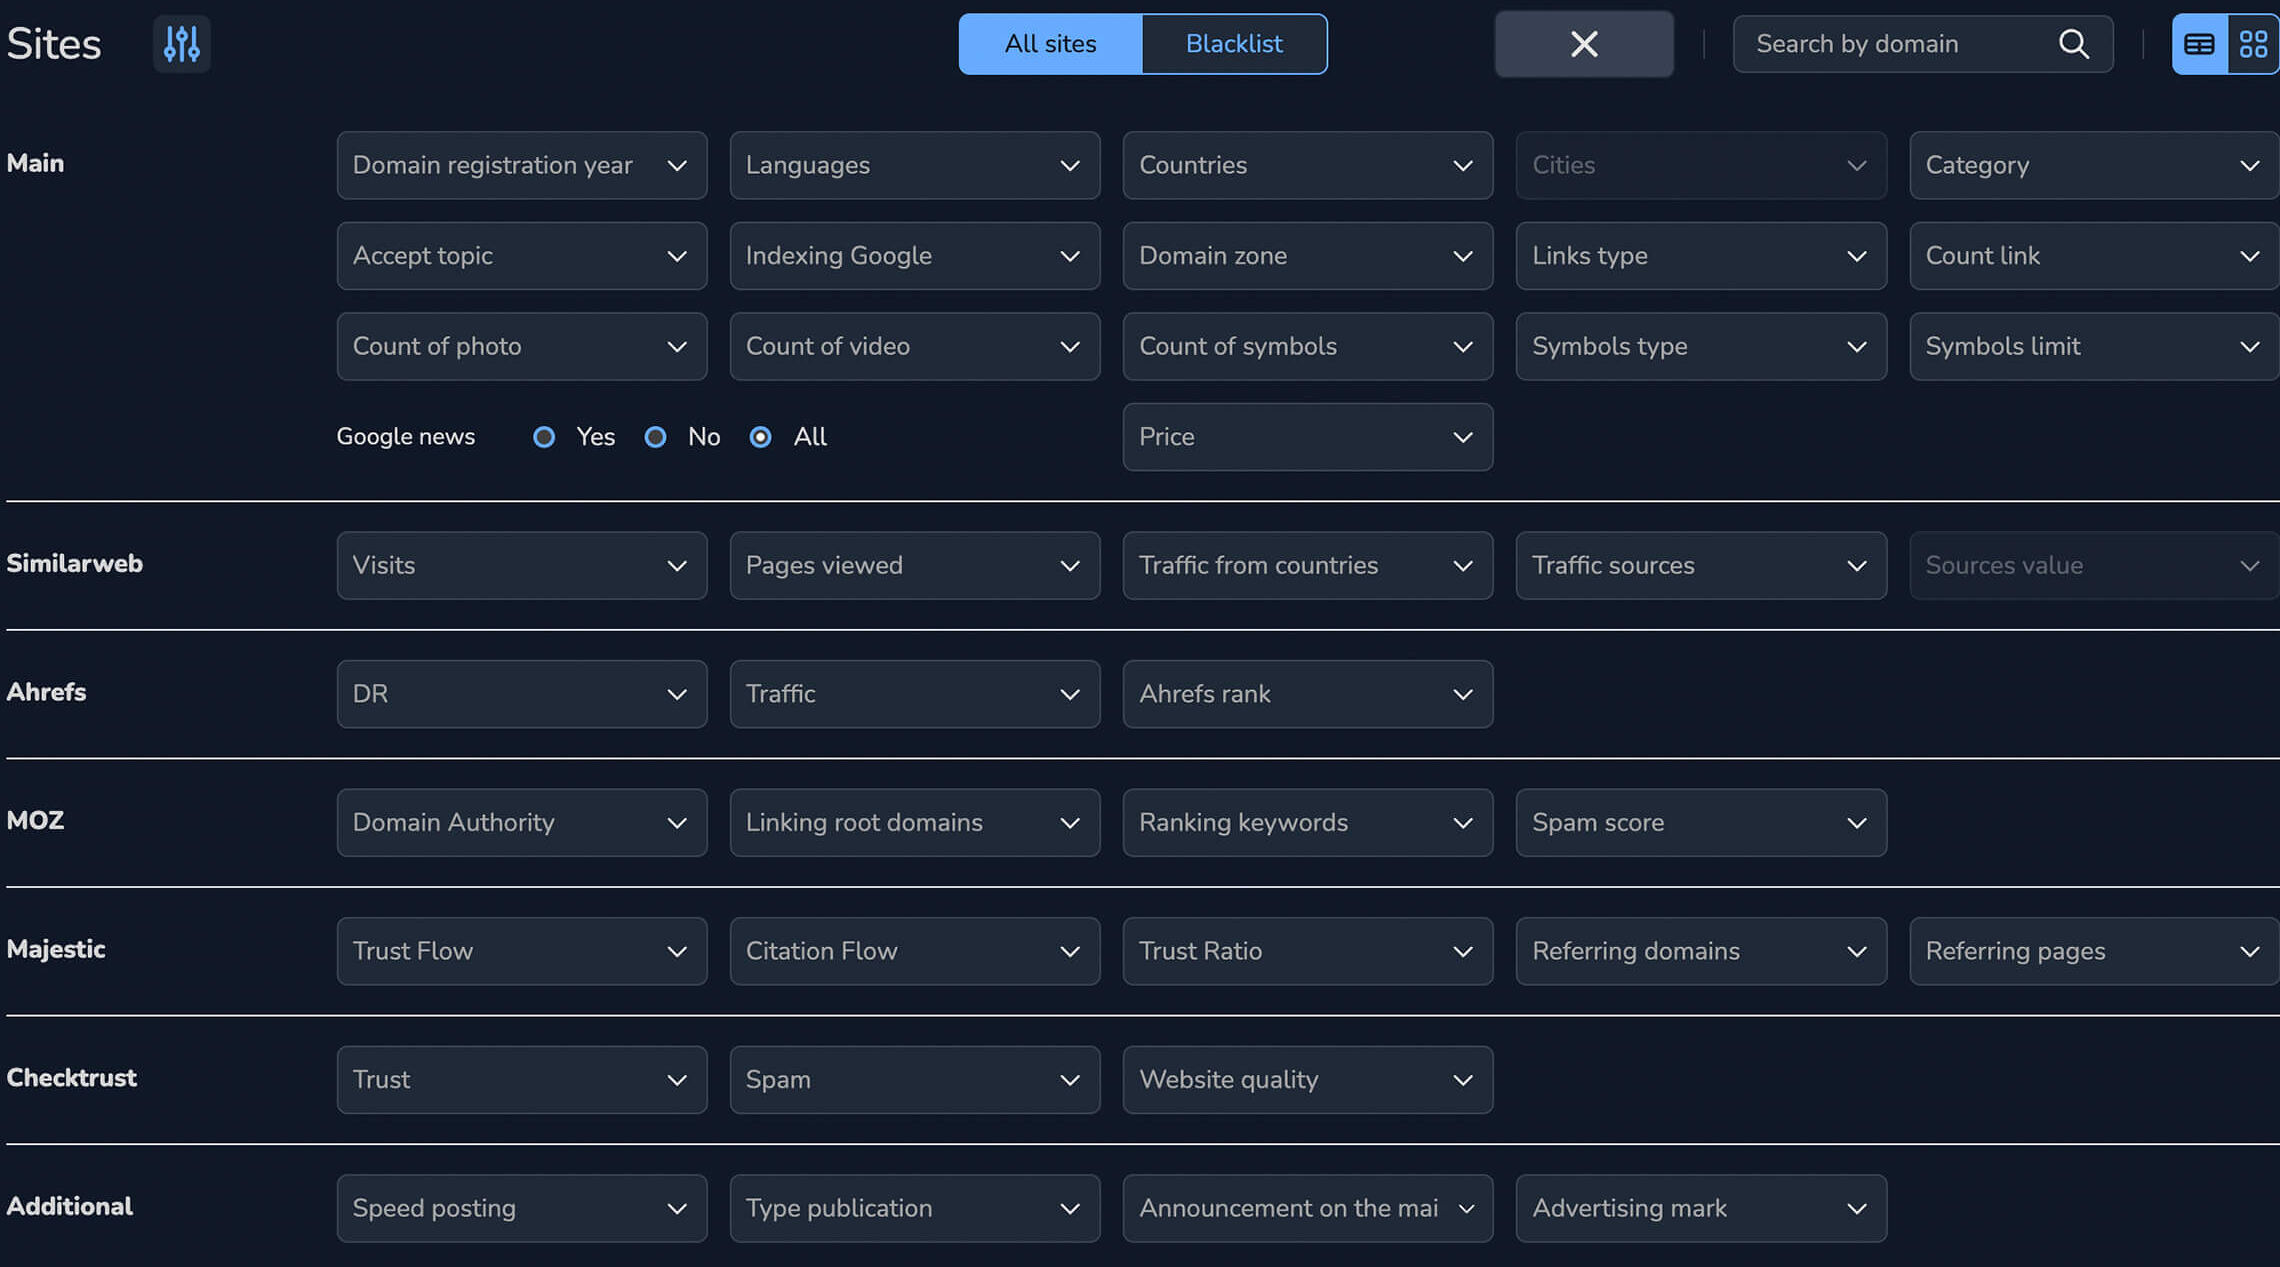2280x1267 pixels.
Task: Select the All sites tab
Action: tap(1050, 44)
